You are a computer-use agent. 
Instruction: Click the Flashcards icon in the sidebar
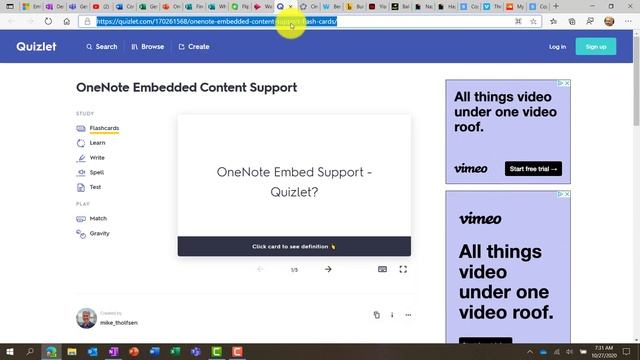[x=81, y=129]
